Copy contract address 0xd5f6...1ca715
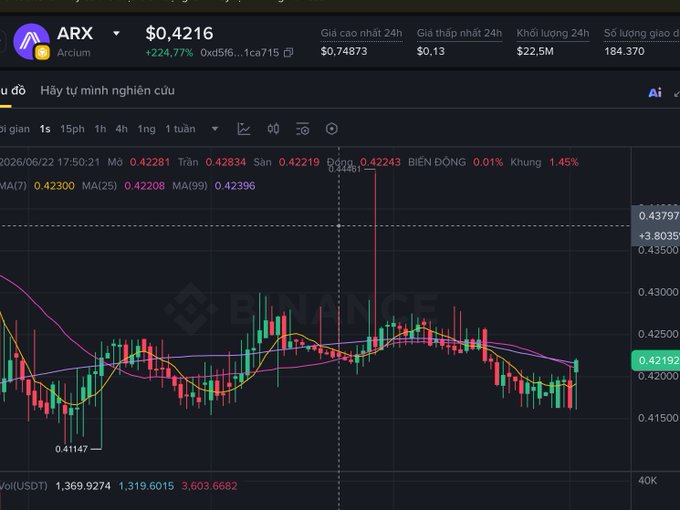The width and height of the screenshot is (680, 510). click(x=288, y=53)
